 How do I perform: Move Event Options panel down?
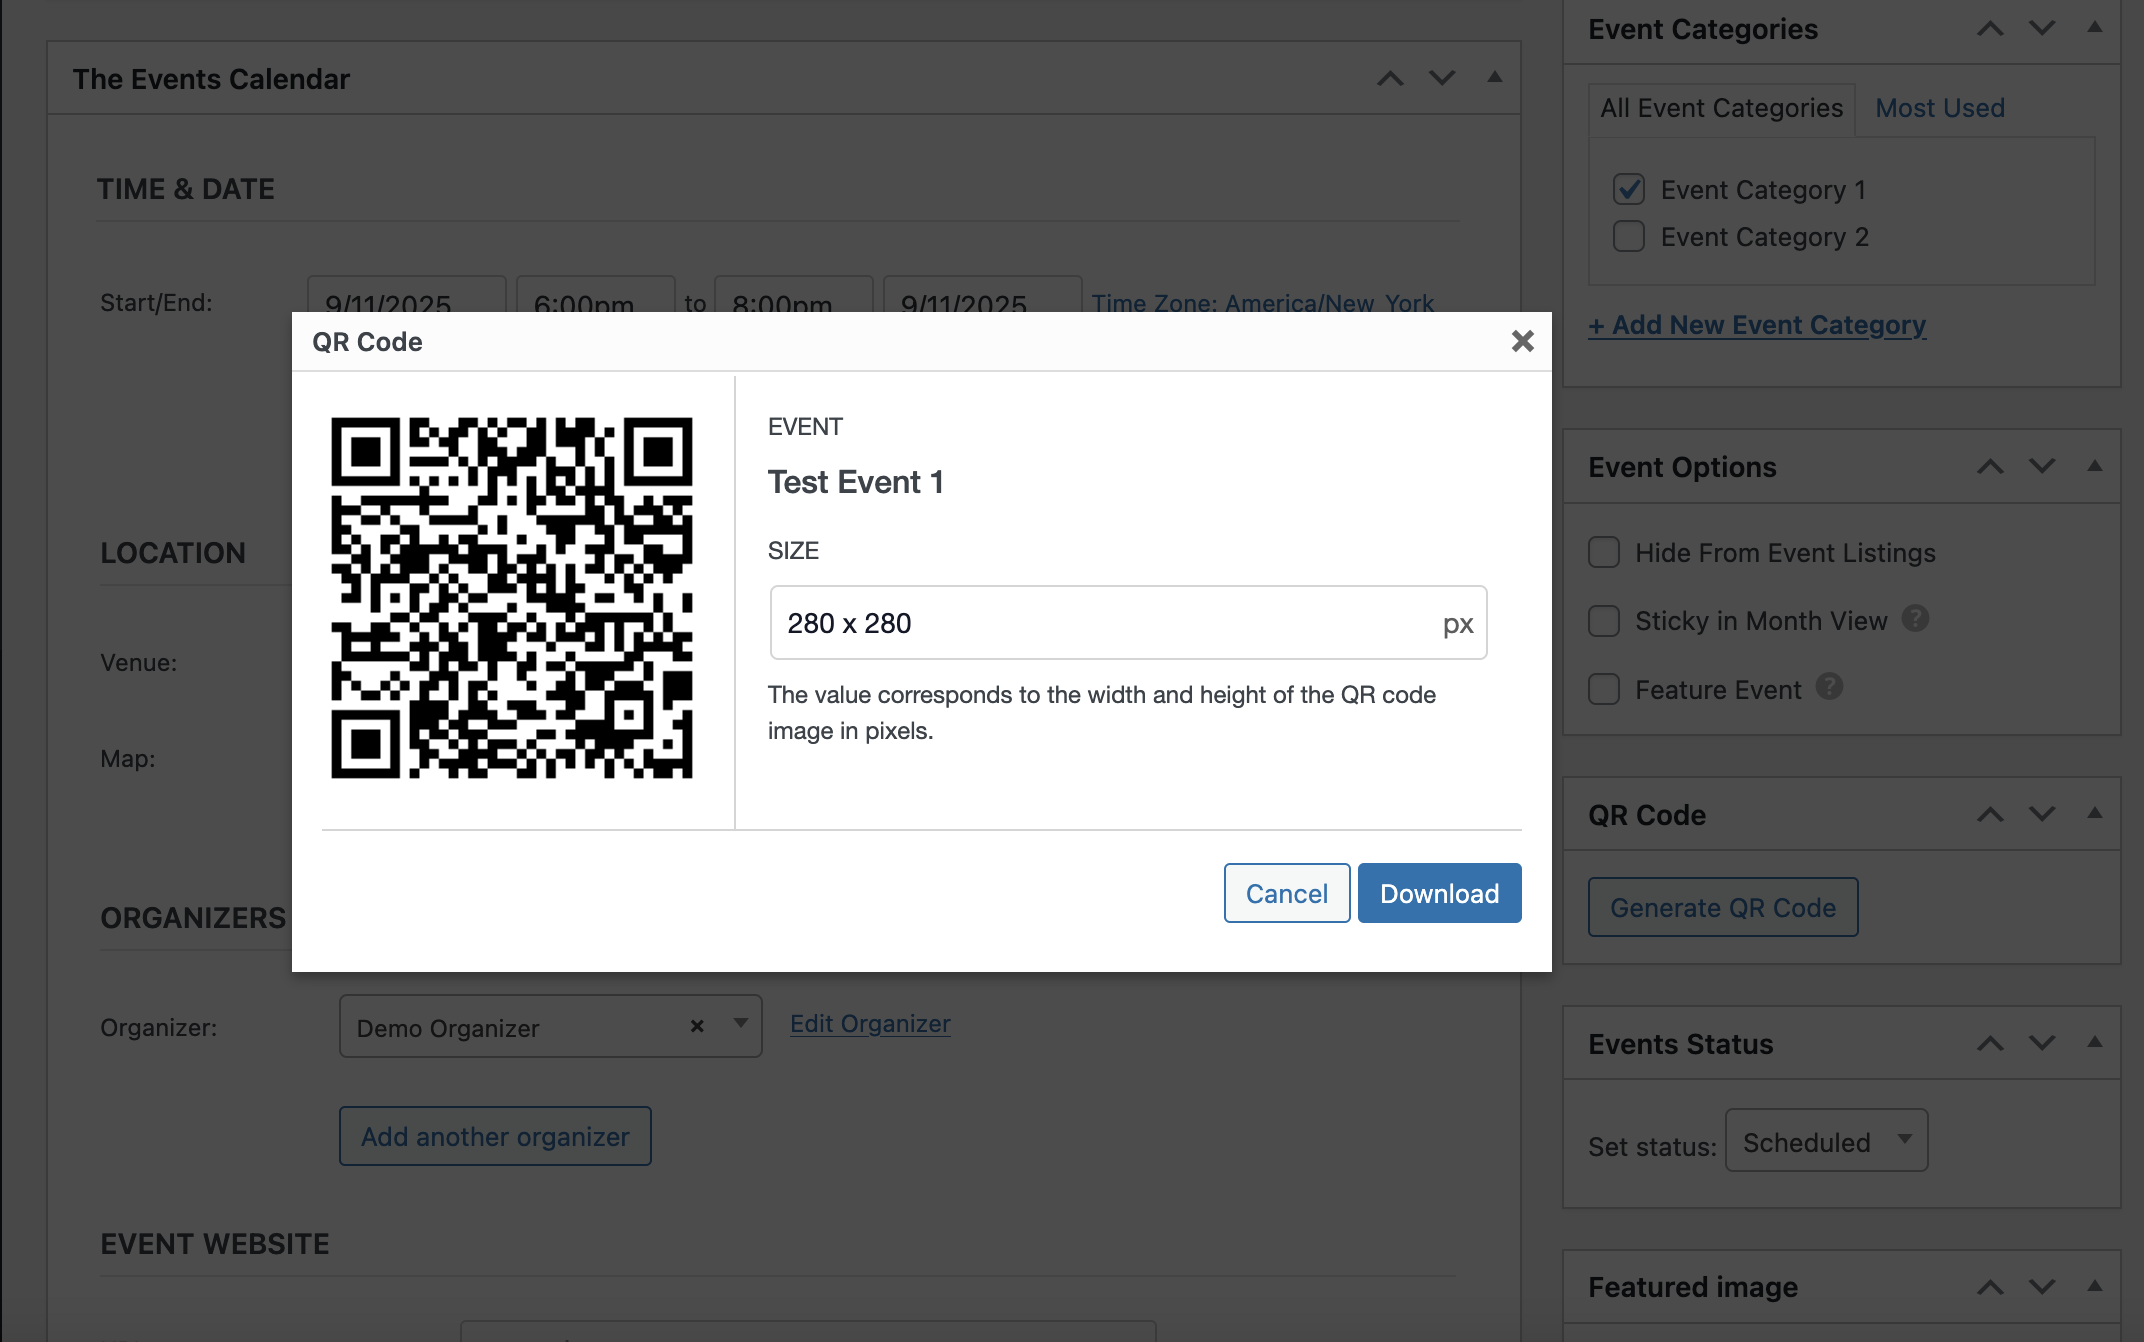coord(2042,467)
